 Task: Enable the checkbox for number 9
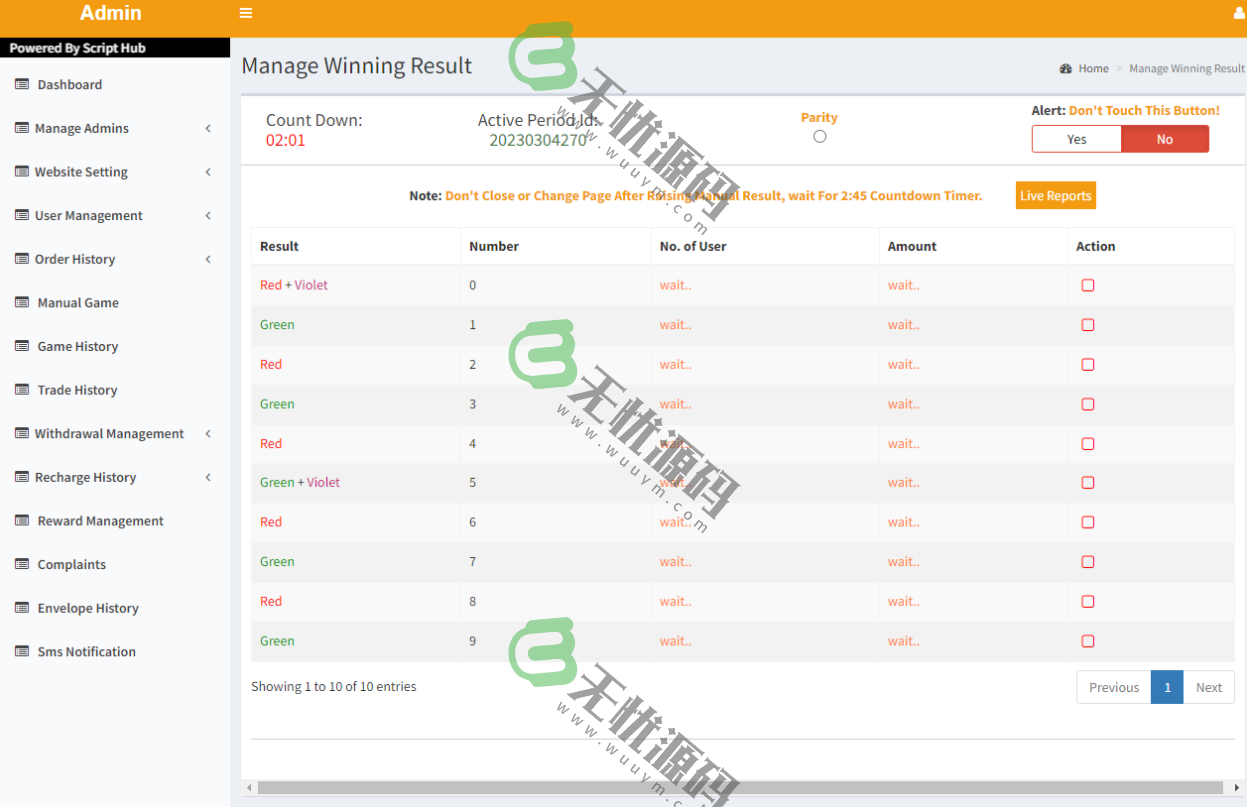[1088, 641]
